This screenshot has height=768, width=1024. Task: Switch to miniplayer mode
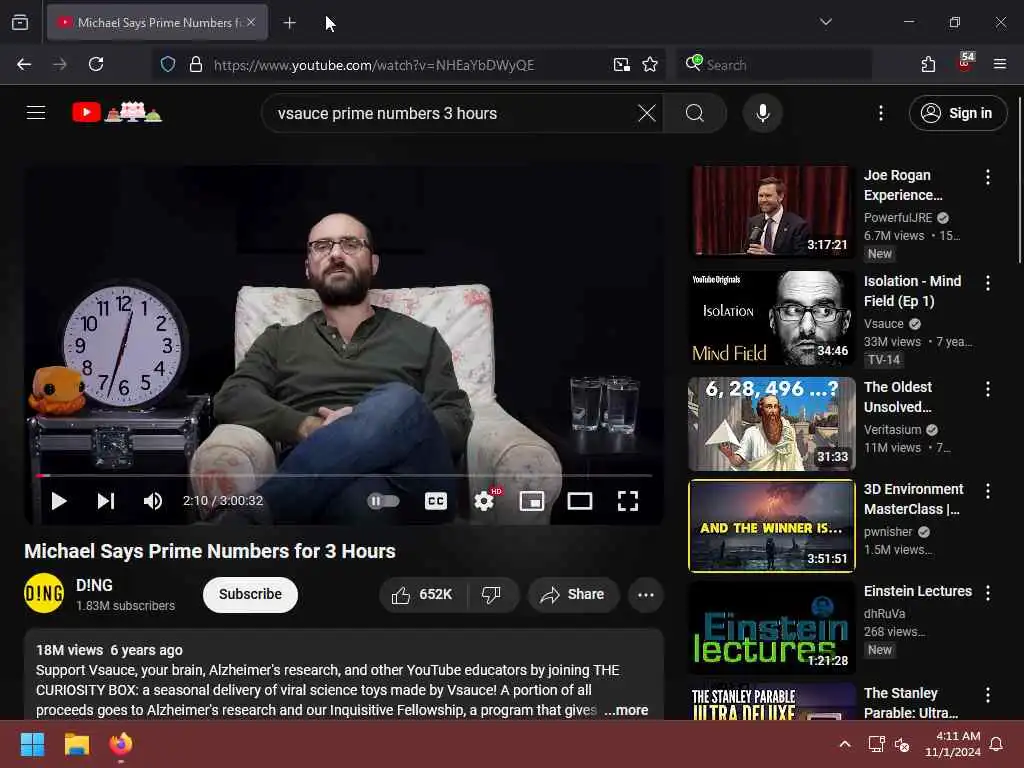point(532,501)
